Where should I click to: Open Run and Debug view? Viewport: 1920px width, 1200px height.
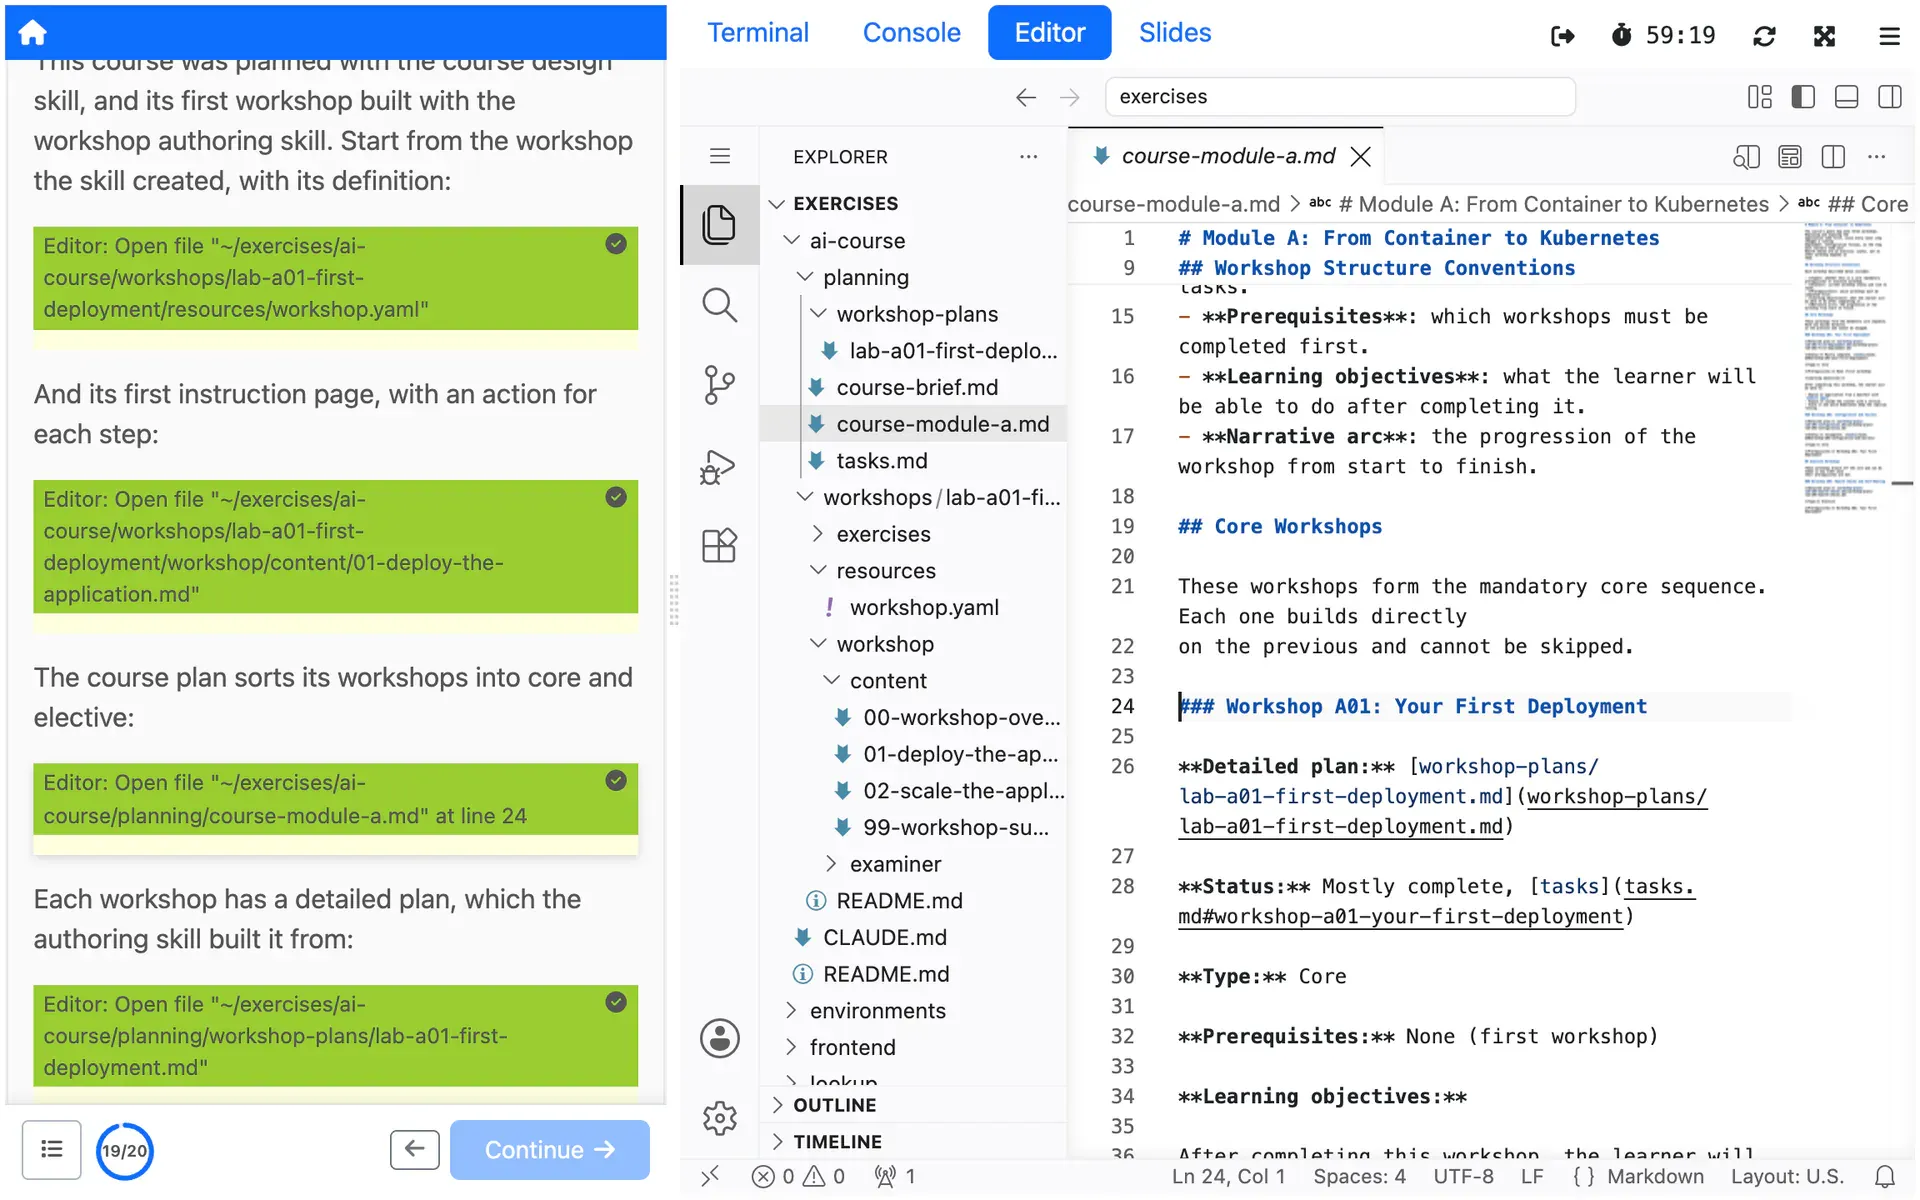pyautogui.click(x=719, y=466)
